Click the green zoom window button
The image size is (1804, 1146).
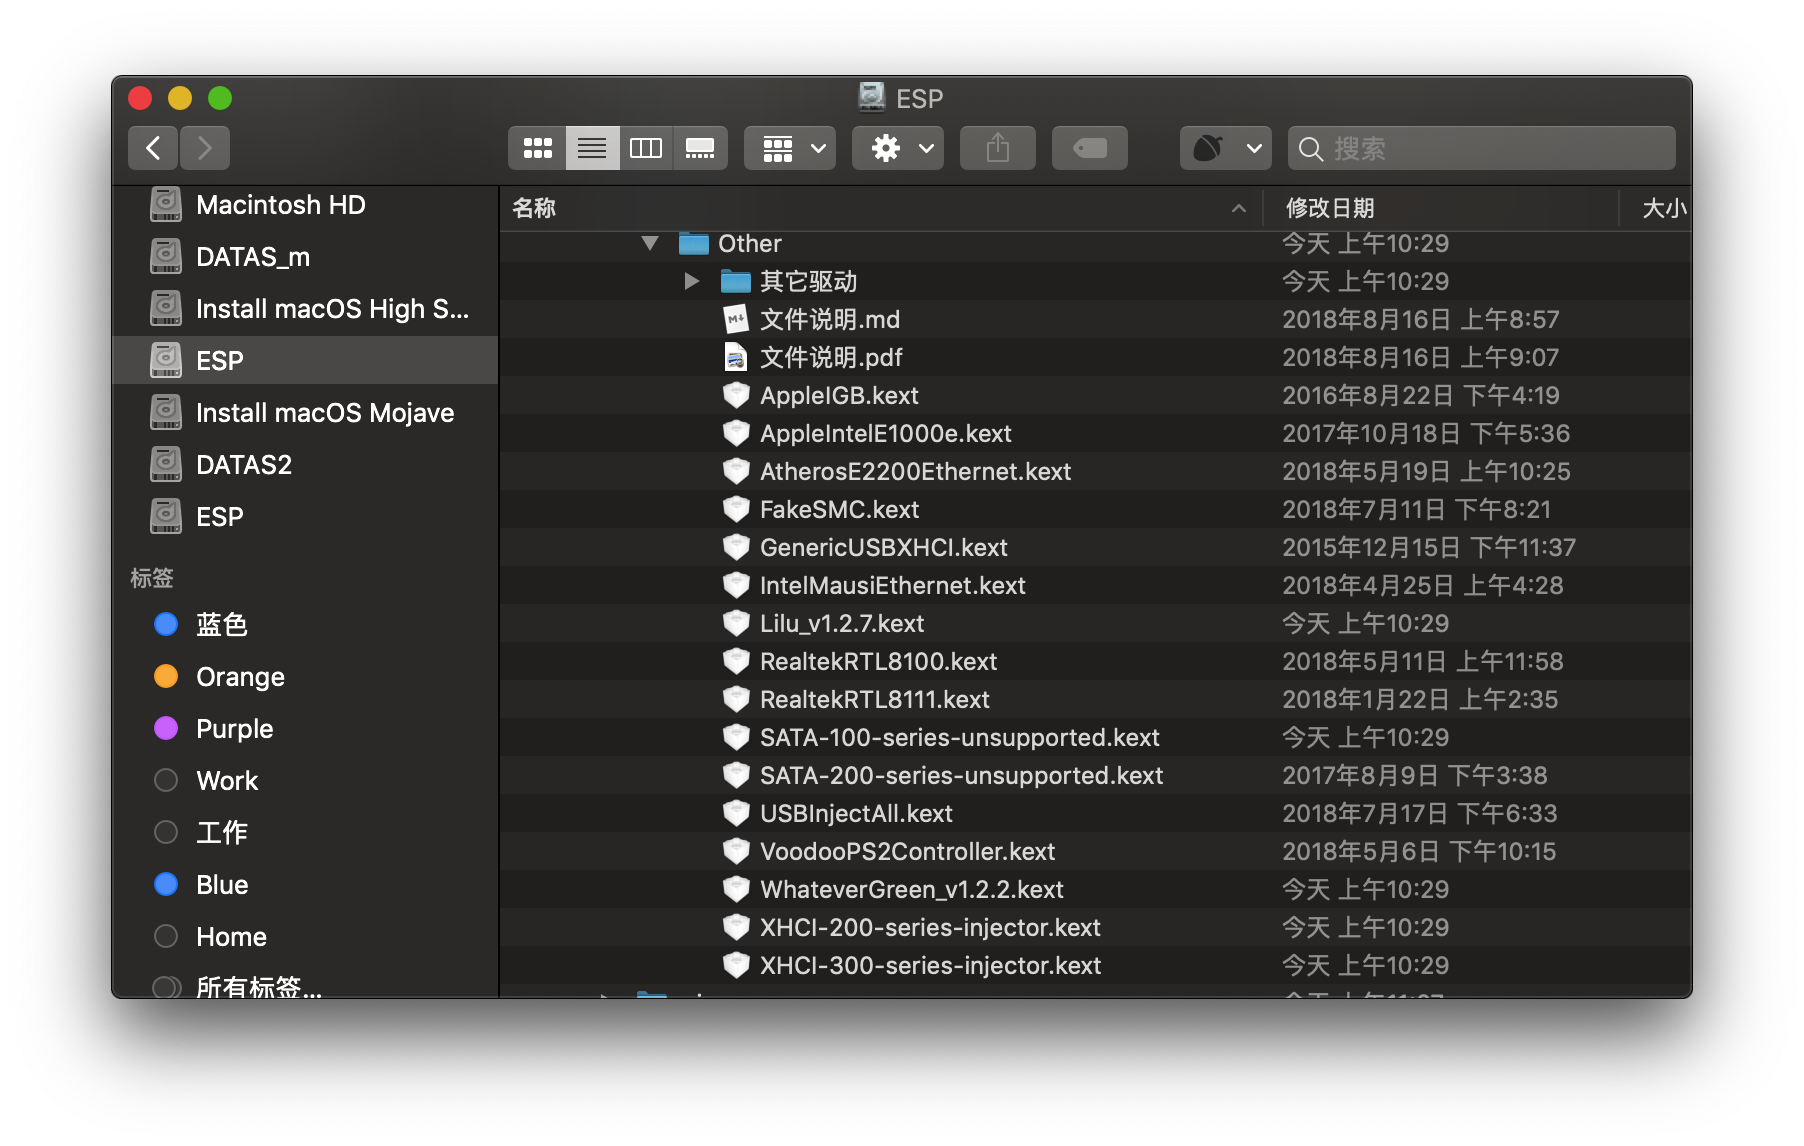[x=220, y=98]
